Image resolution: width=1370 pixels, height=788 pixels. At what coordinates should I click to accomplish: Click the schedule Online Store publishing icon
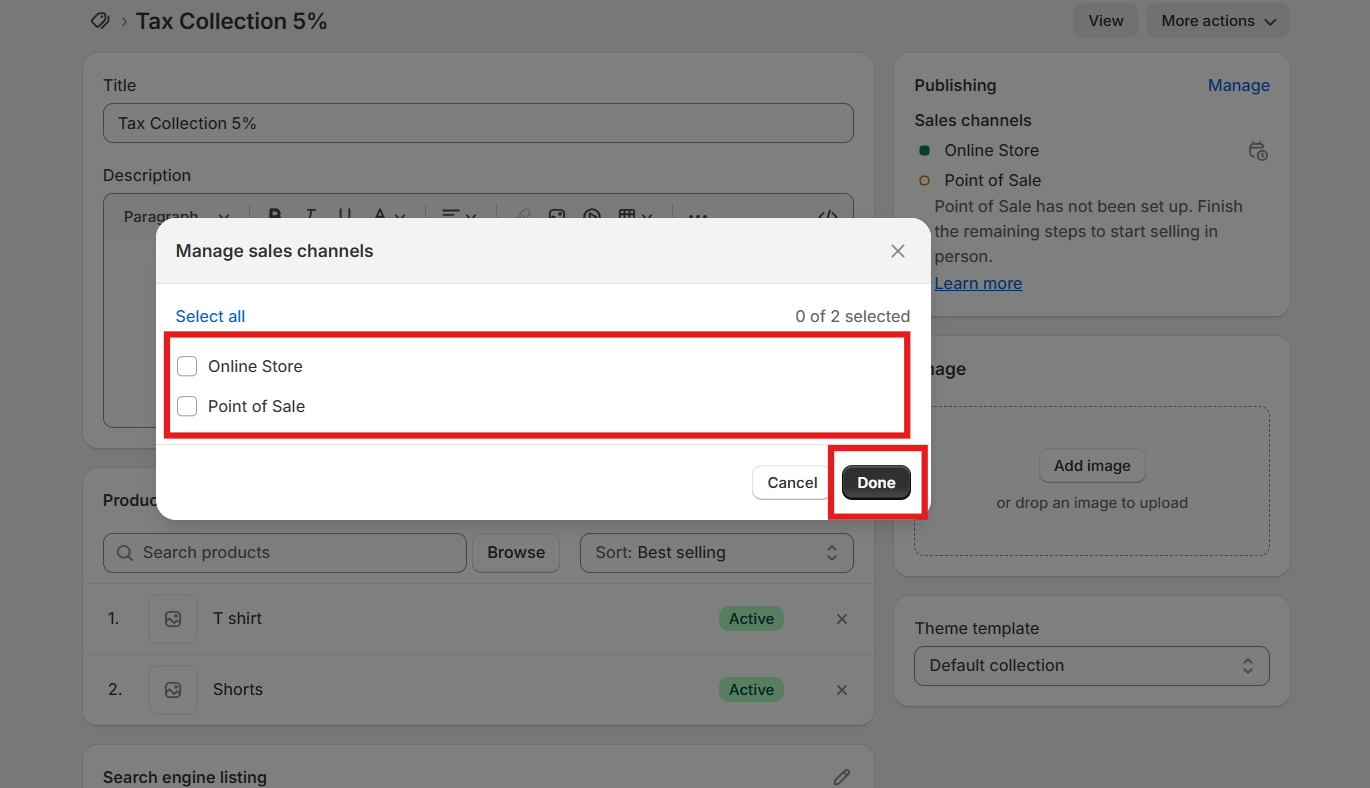click(x=1258, y=151)
